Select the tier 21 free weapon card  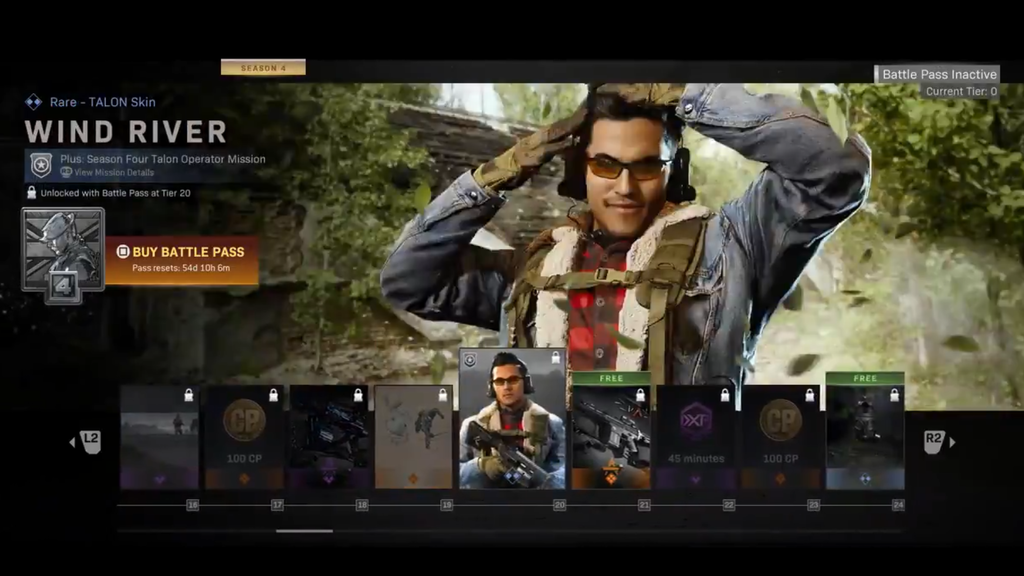(611, 431)
